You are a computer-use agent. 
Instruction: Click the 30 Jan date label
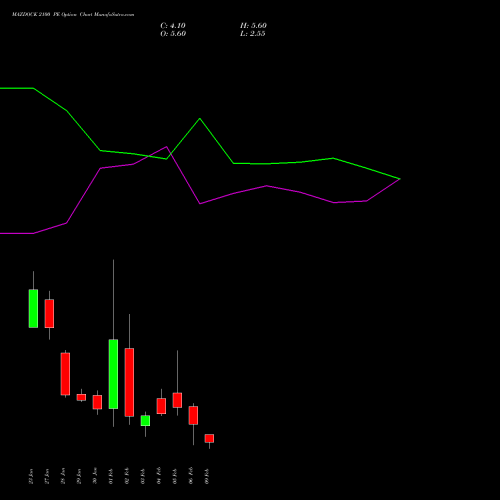tap(95, 476)
